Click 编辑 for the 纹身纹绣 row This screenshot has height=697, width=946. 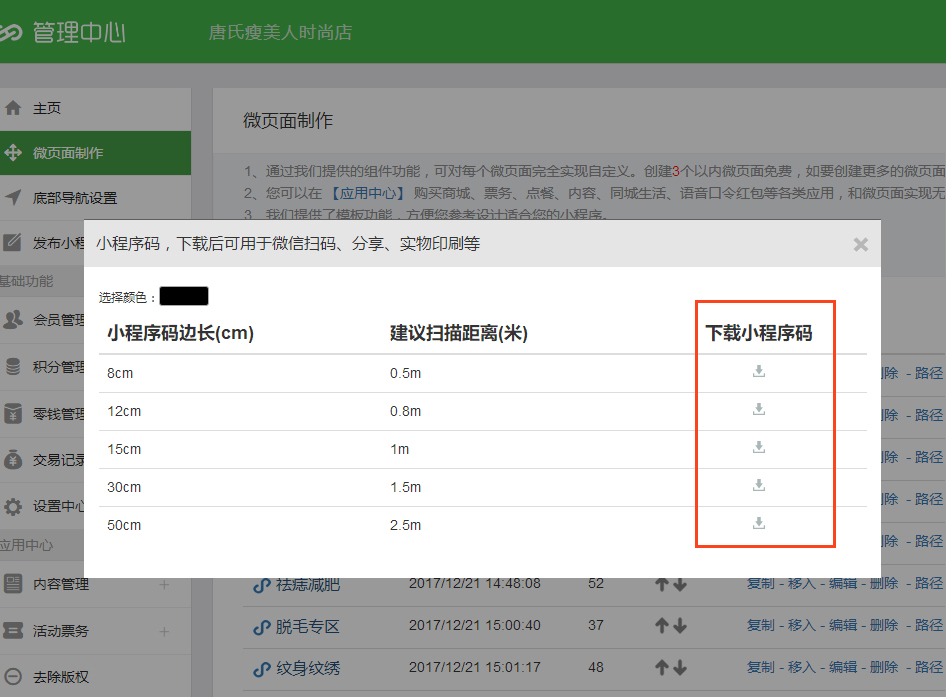(843, 667)
